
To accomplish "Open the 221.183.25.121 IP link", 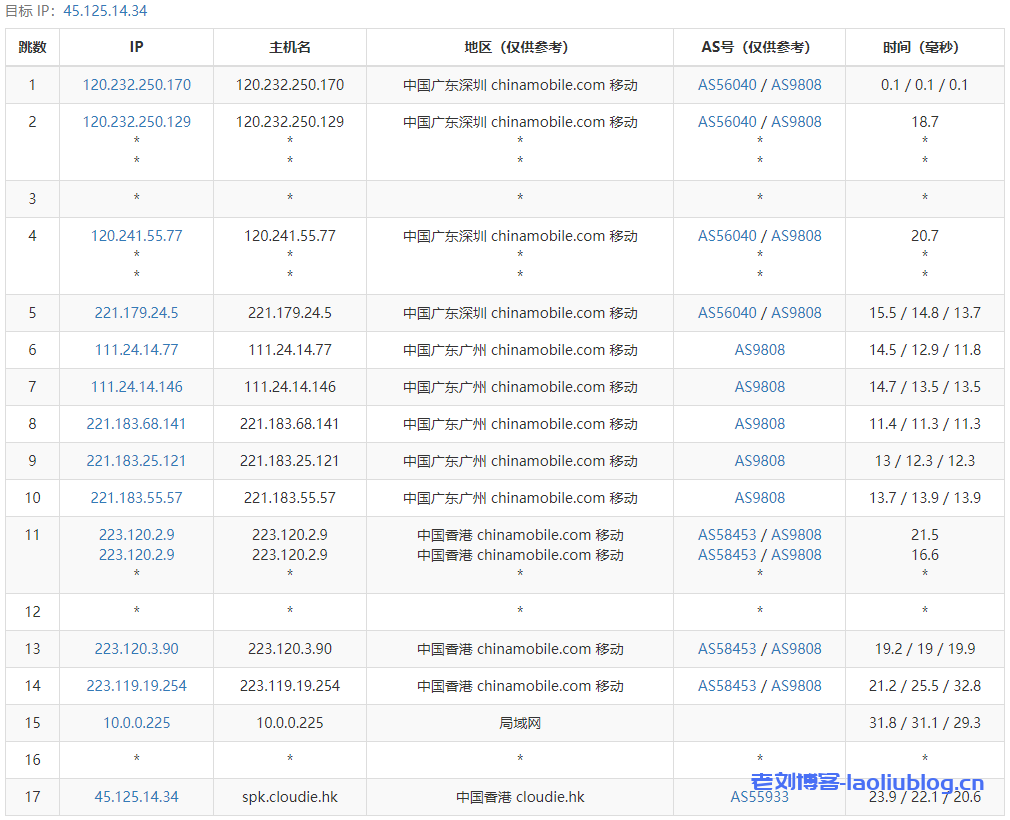I will click(136, 461).
